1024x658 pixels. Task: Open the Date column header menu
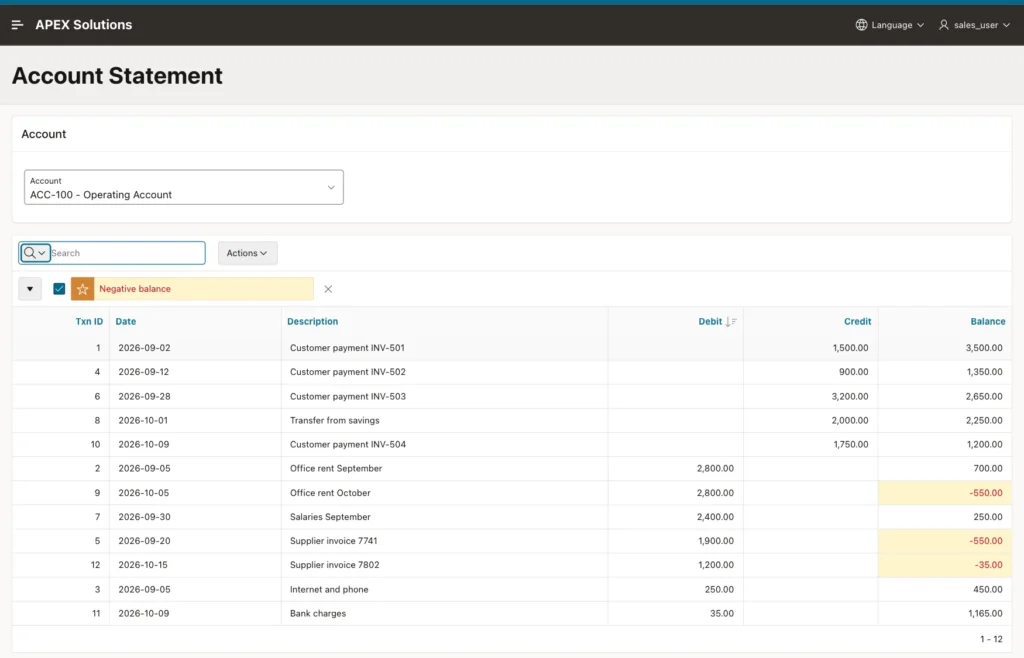click(126, 321)
